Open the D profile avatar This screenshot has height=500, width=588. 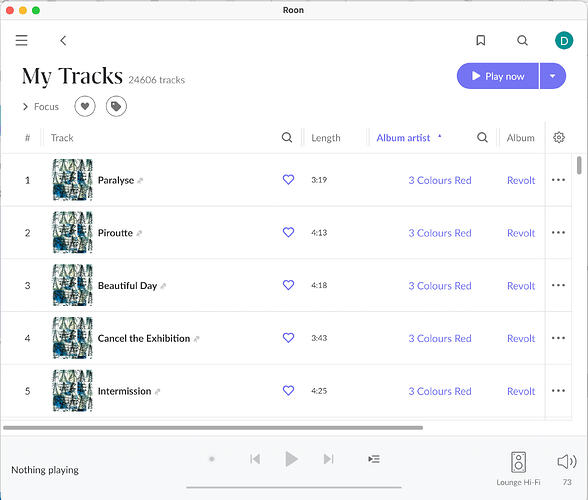[564, 41]
